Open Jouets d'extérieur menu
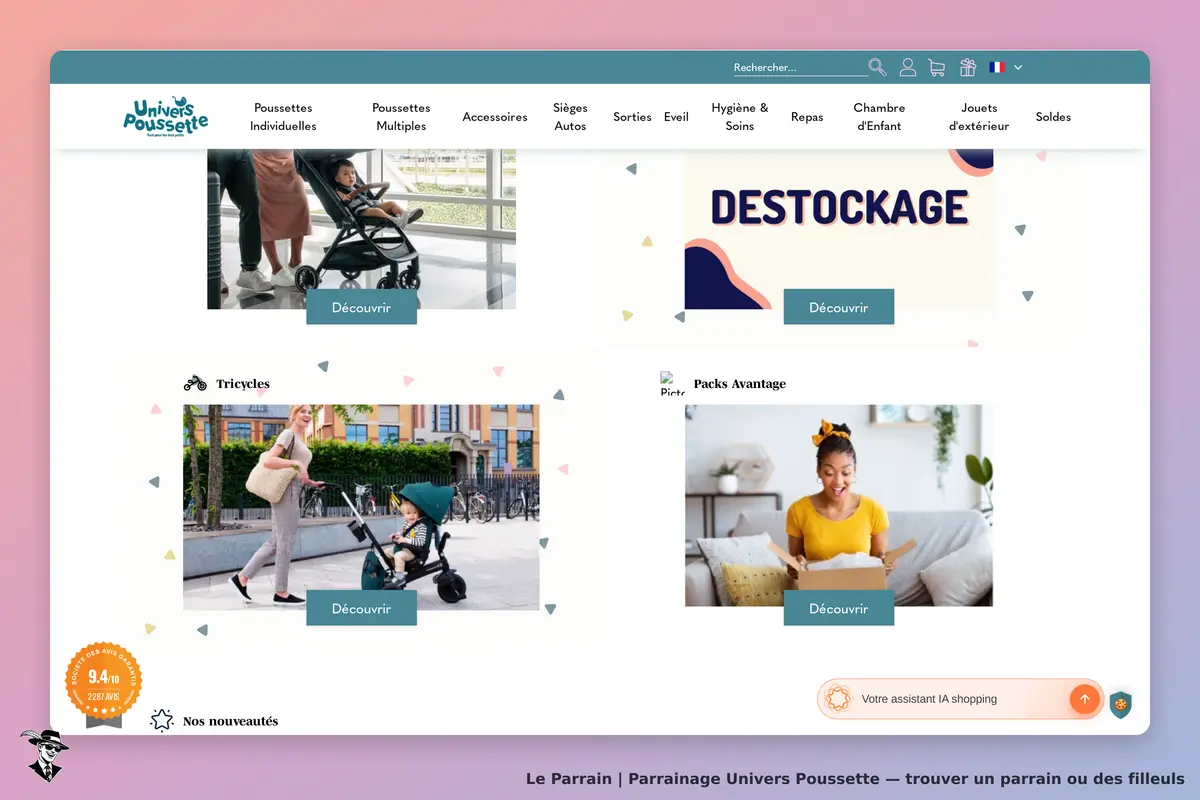The width and height of the screenshot is (1200, 800). 979,117
